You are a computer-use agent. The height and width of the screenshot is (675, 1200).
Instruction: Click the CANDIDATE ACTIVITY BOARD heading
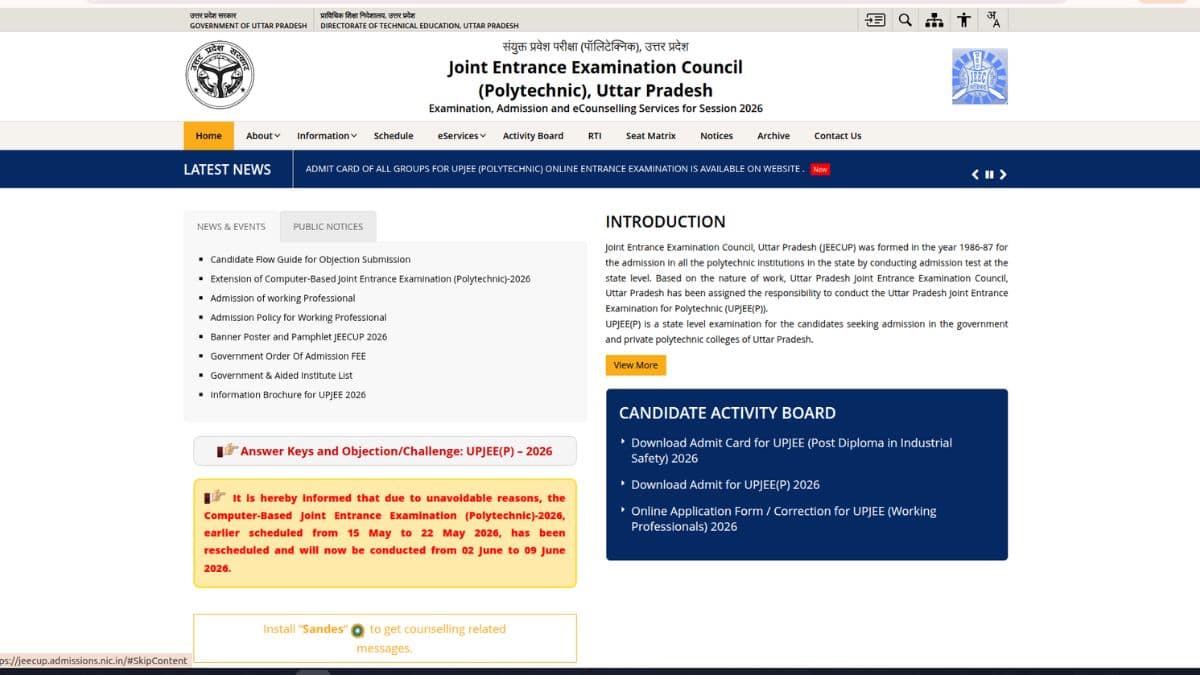coord(727,413)
